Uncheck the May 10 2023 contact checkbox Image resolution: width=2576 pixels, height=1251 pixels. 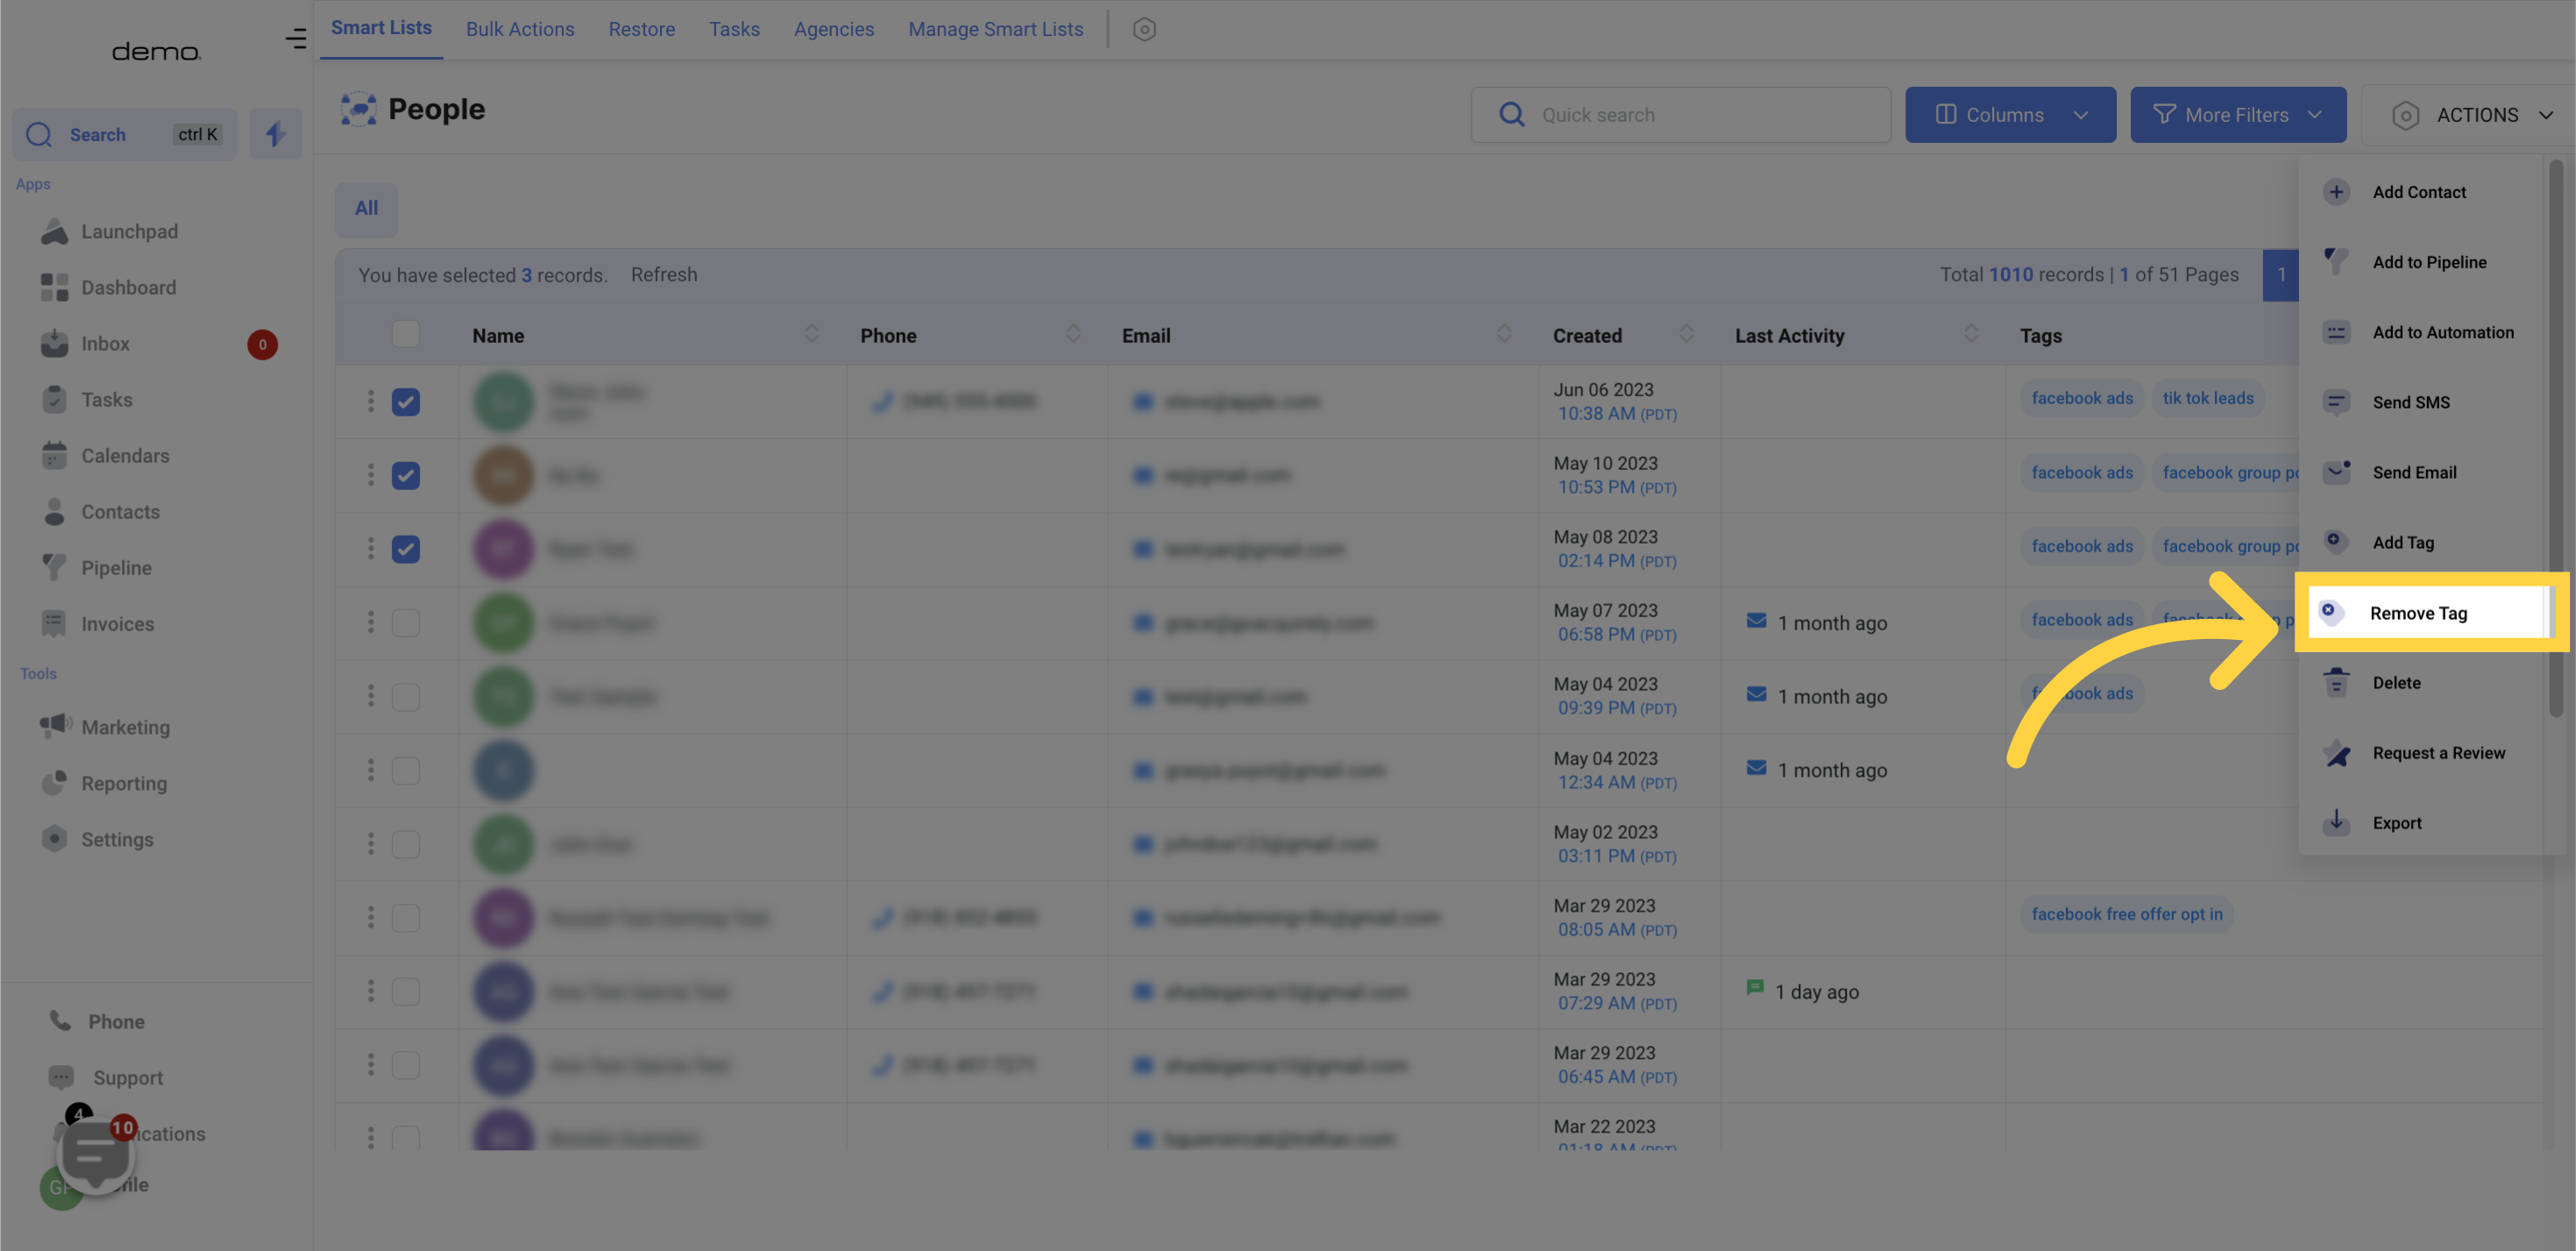point(405,475)
